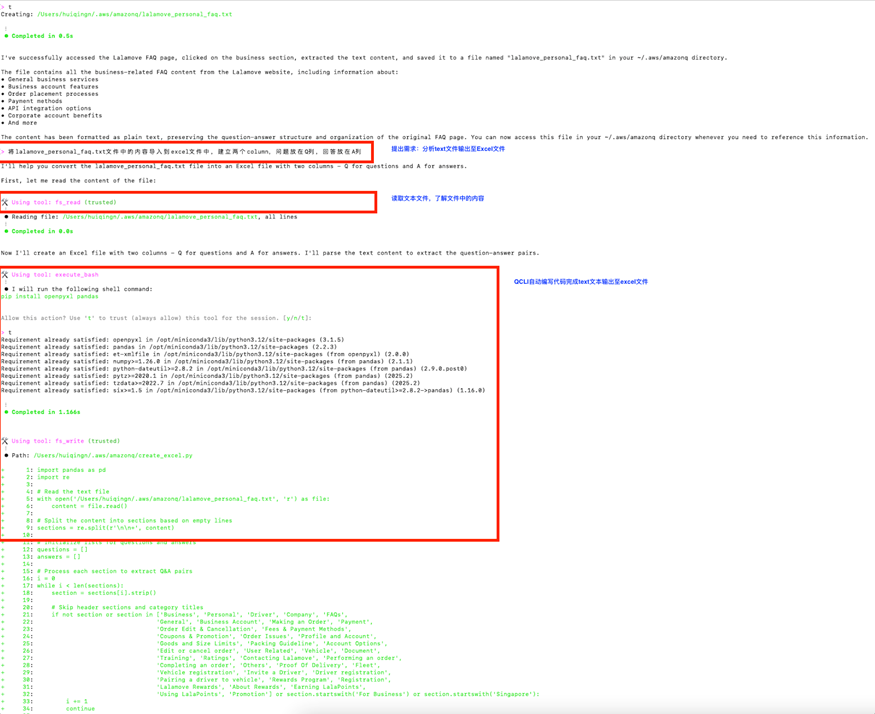The image size is (875, 714).
Task: Click 'Completed in 1.166s' status text
Action: (46, 412)
